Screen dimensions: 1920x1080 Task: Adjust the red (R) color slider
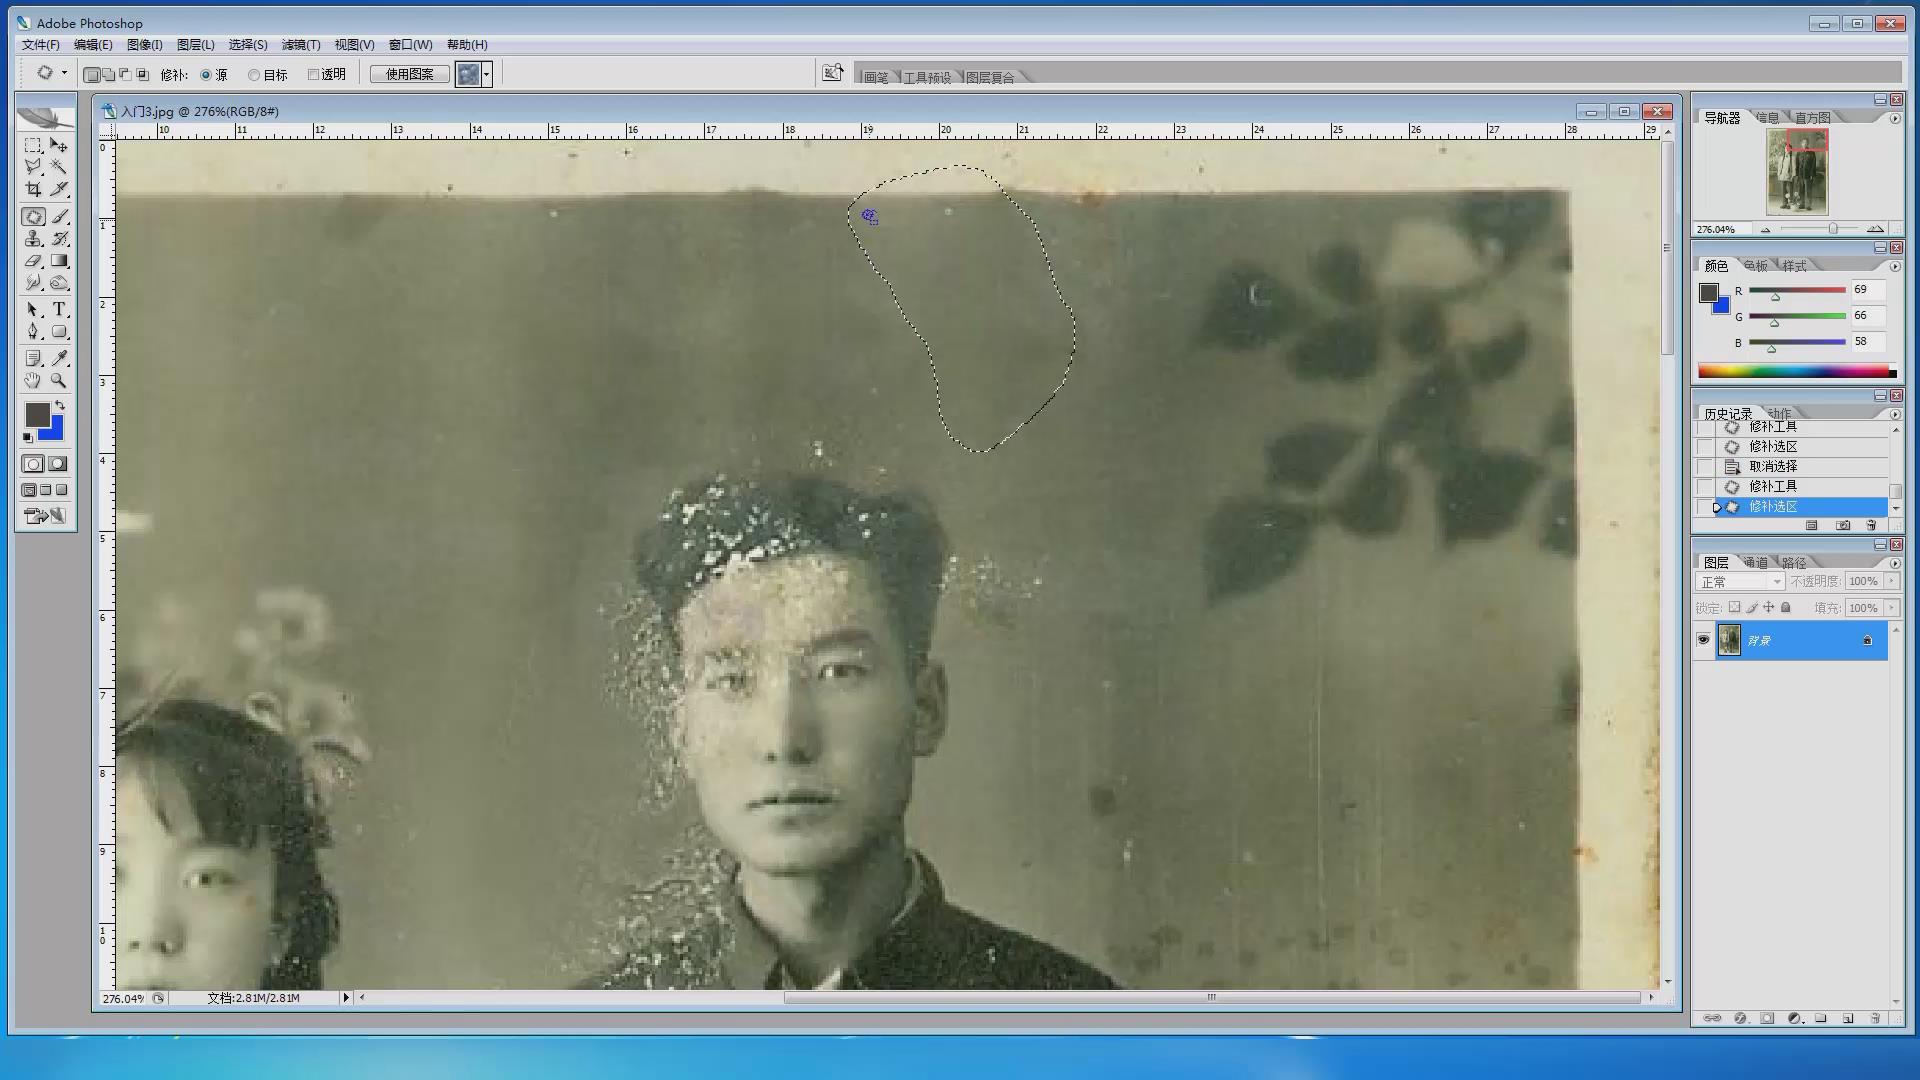coord(1776,297)
